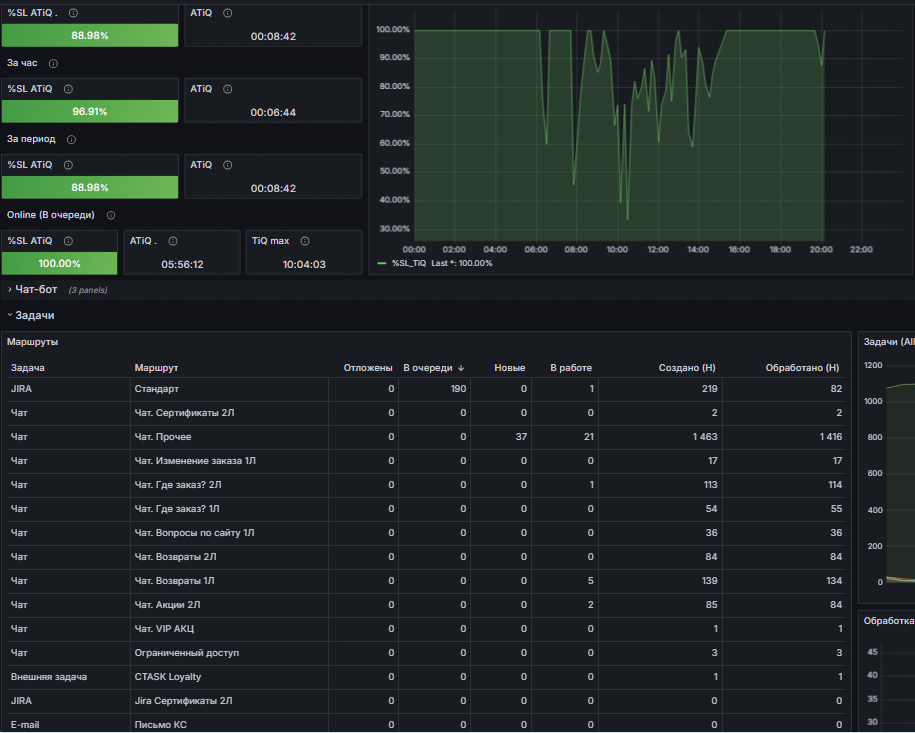Click the sort arrow on 'В очереди' column
Image resolution: width=915 pixels, height=733 pixels.
click(461, 368)
